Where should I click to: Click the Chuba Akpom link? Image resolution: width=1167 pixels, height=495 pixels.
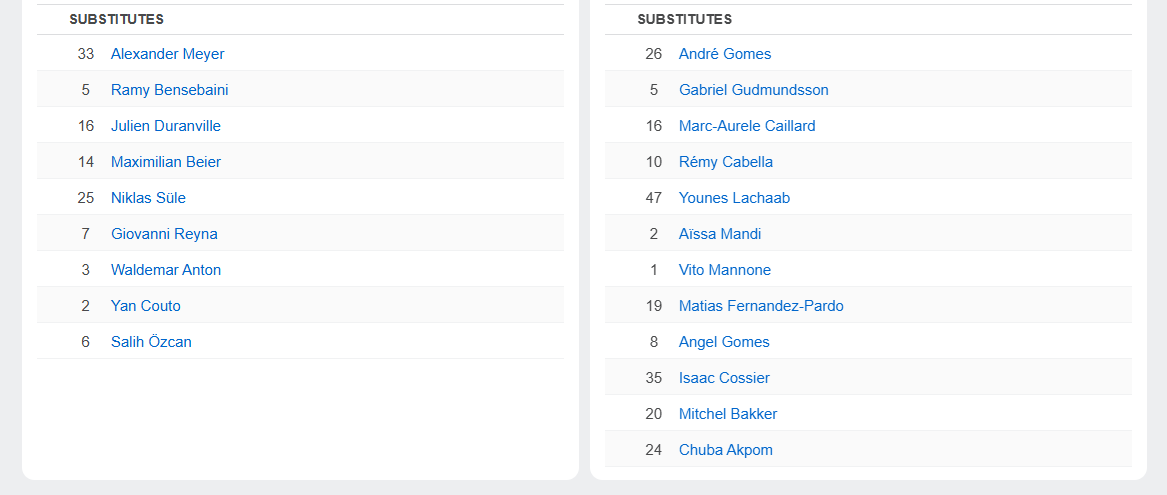pos(725,450)
